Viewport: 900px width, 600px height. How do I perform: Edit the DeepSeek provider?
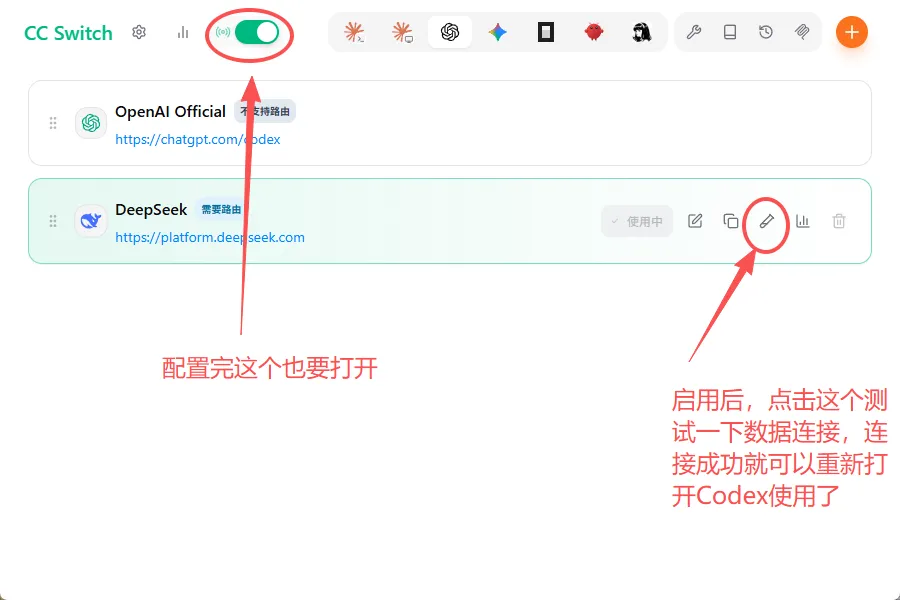click(x=695, y=221)
